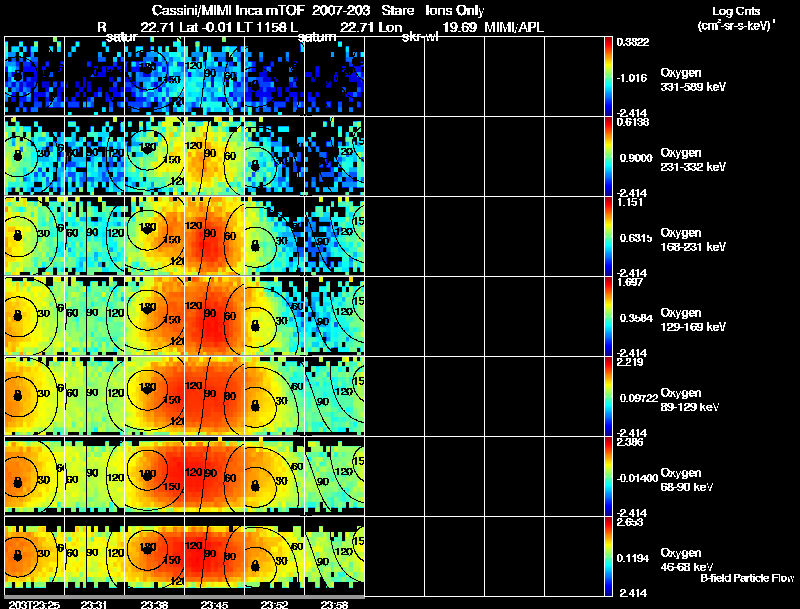Click the 23:52 time axis label
Screen dimensions: 800x609
(274, 604)
